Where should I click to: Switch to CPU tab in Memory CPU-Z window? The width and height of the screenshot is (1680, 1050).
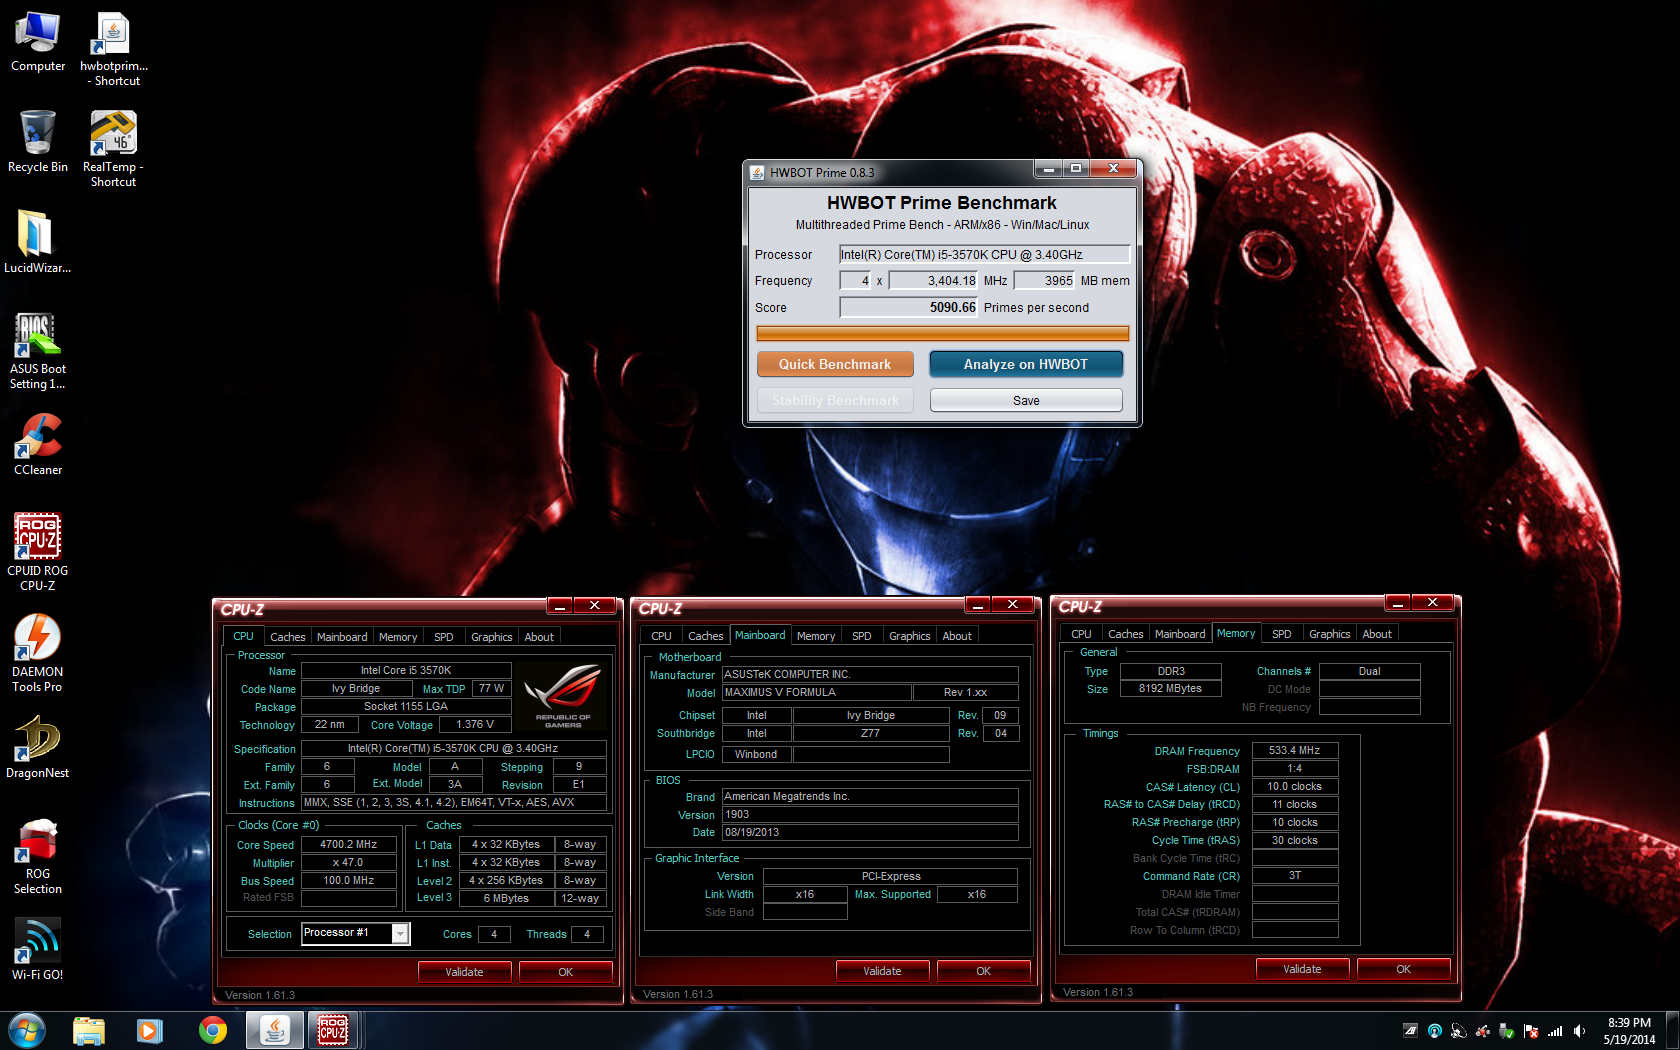pos(1081,634)
